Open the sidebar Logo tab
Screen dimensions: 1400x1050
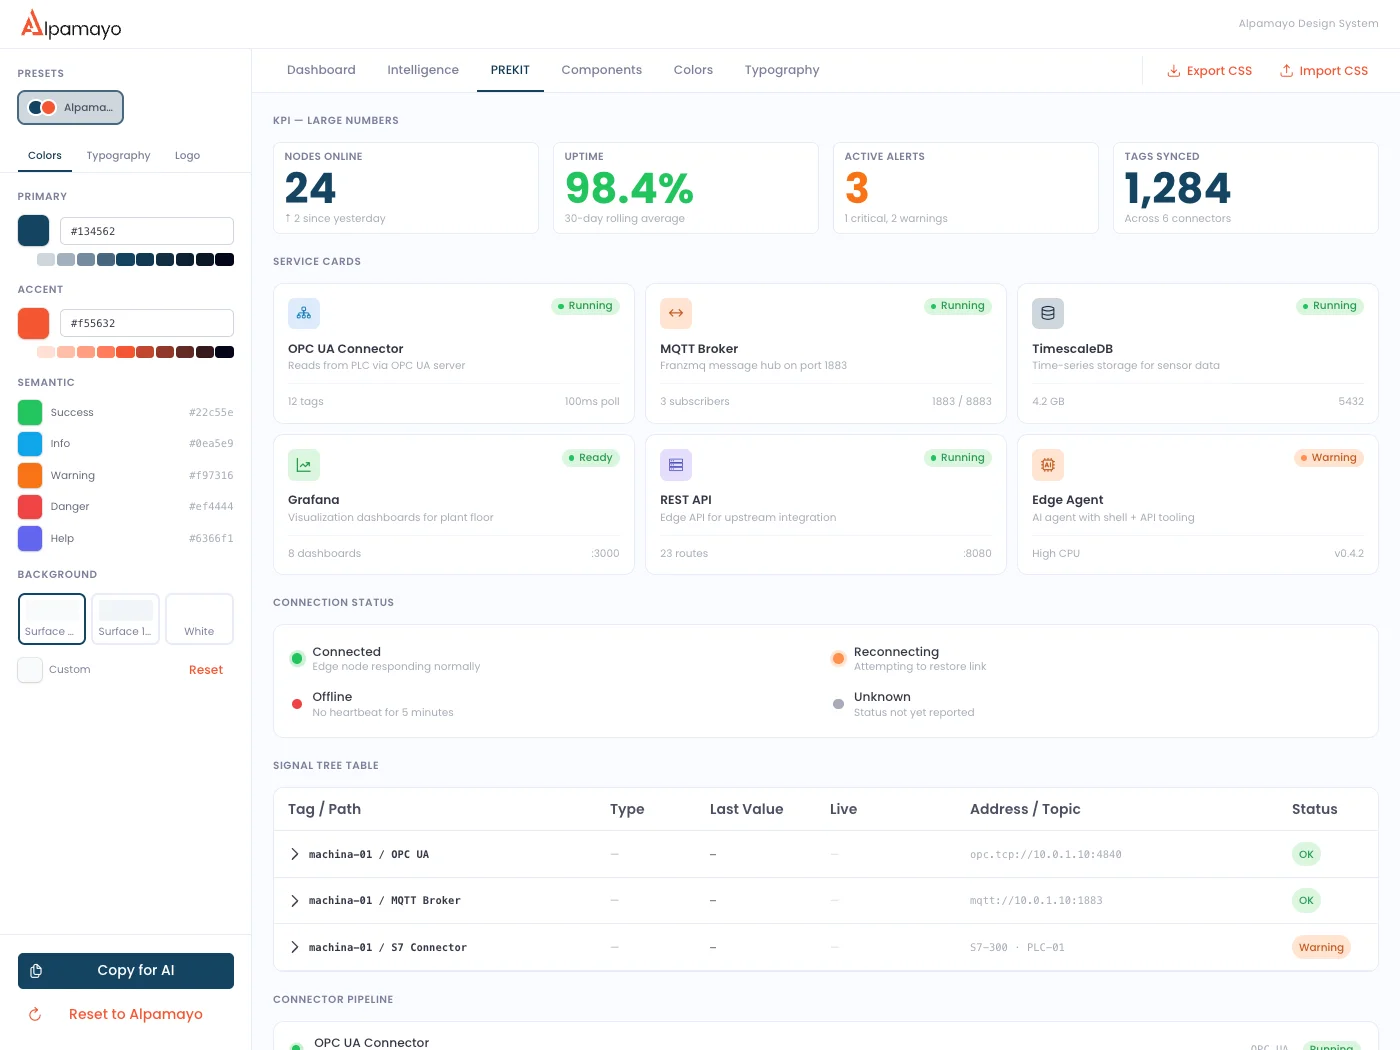[187, 156]
